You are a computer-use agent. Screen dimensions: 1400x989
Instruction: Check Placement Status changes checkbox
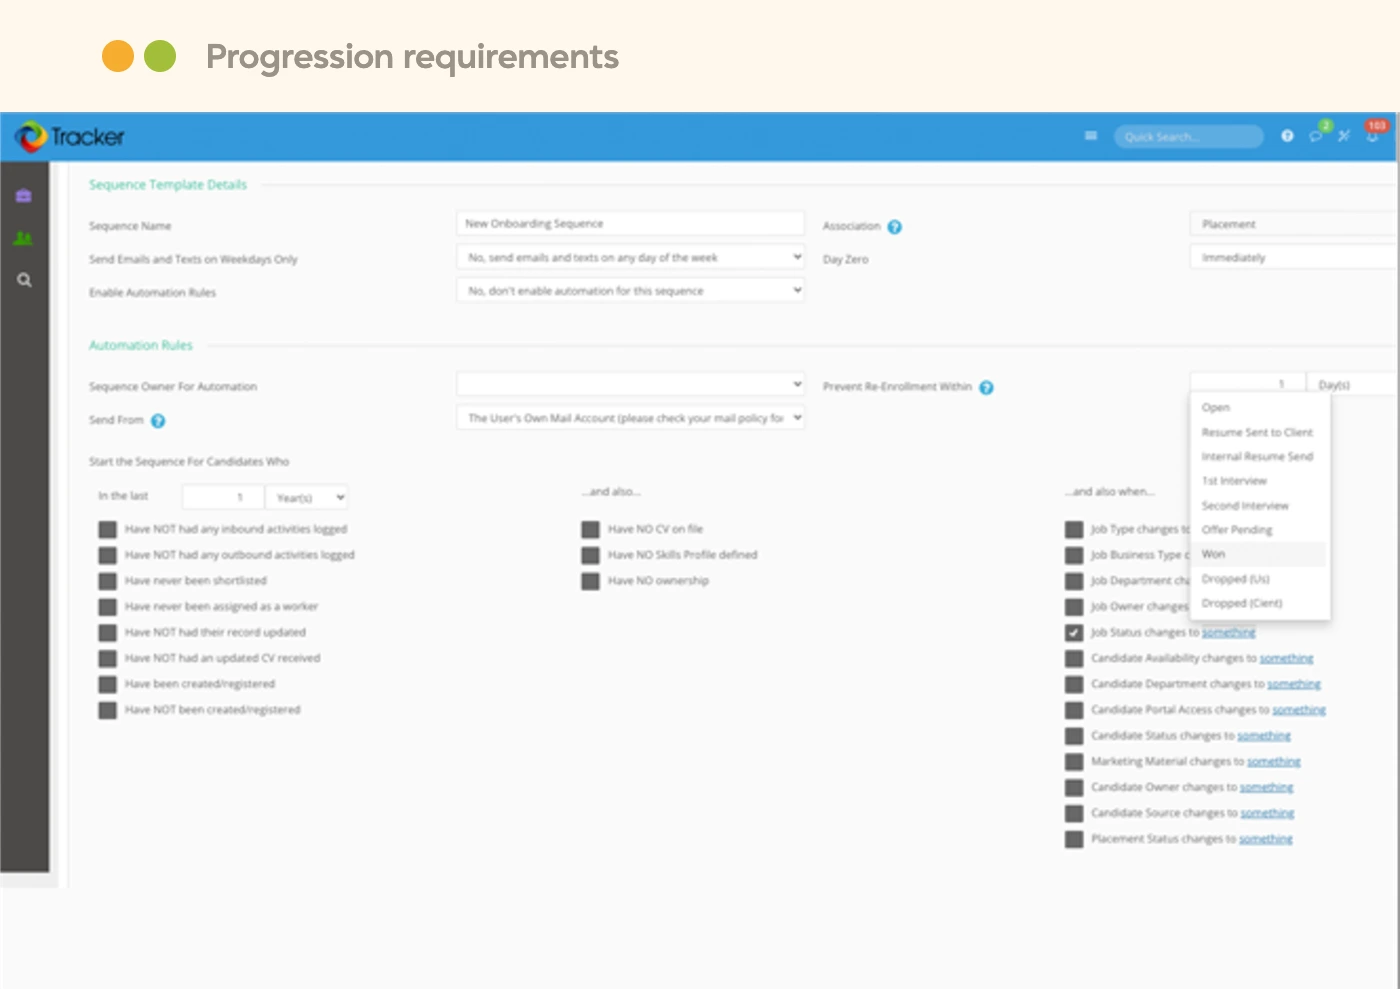[1074, 839]
